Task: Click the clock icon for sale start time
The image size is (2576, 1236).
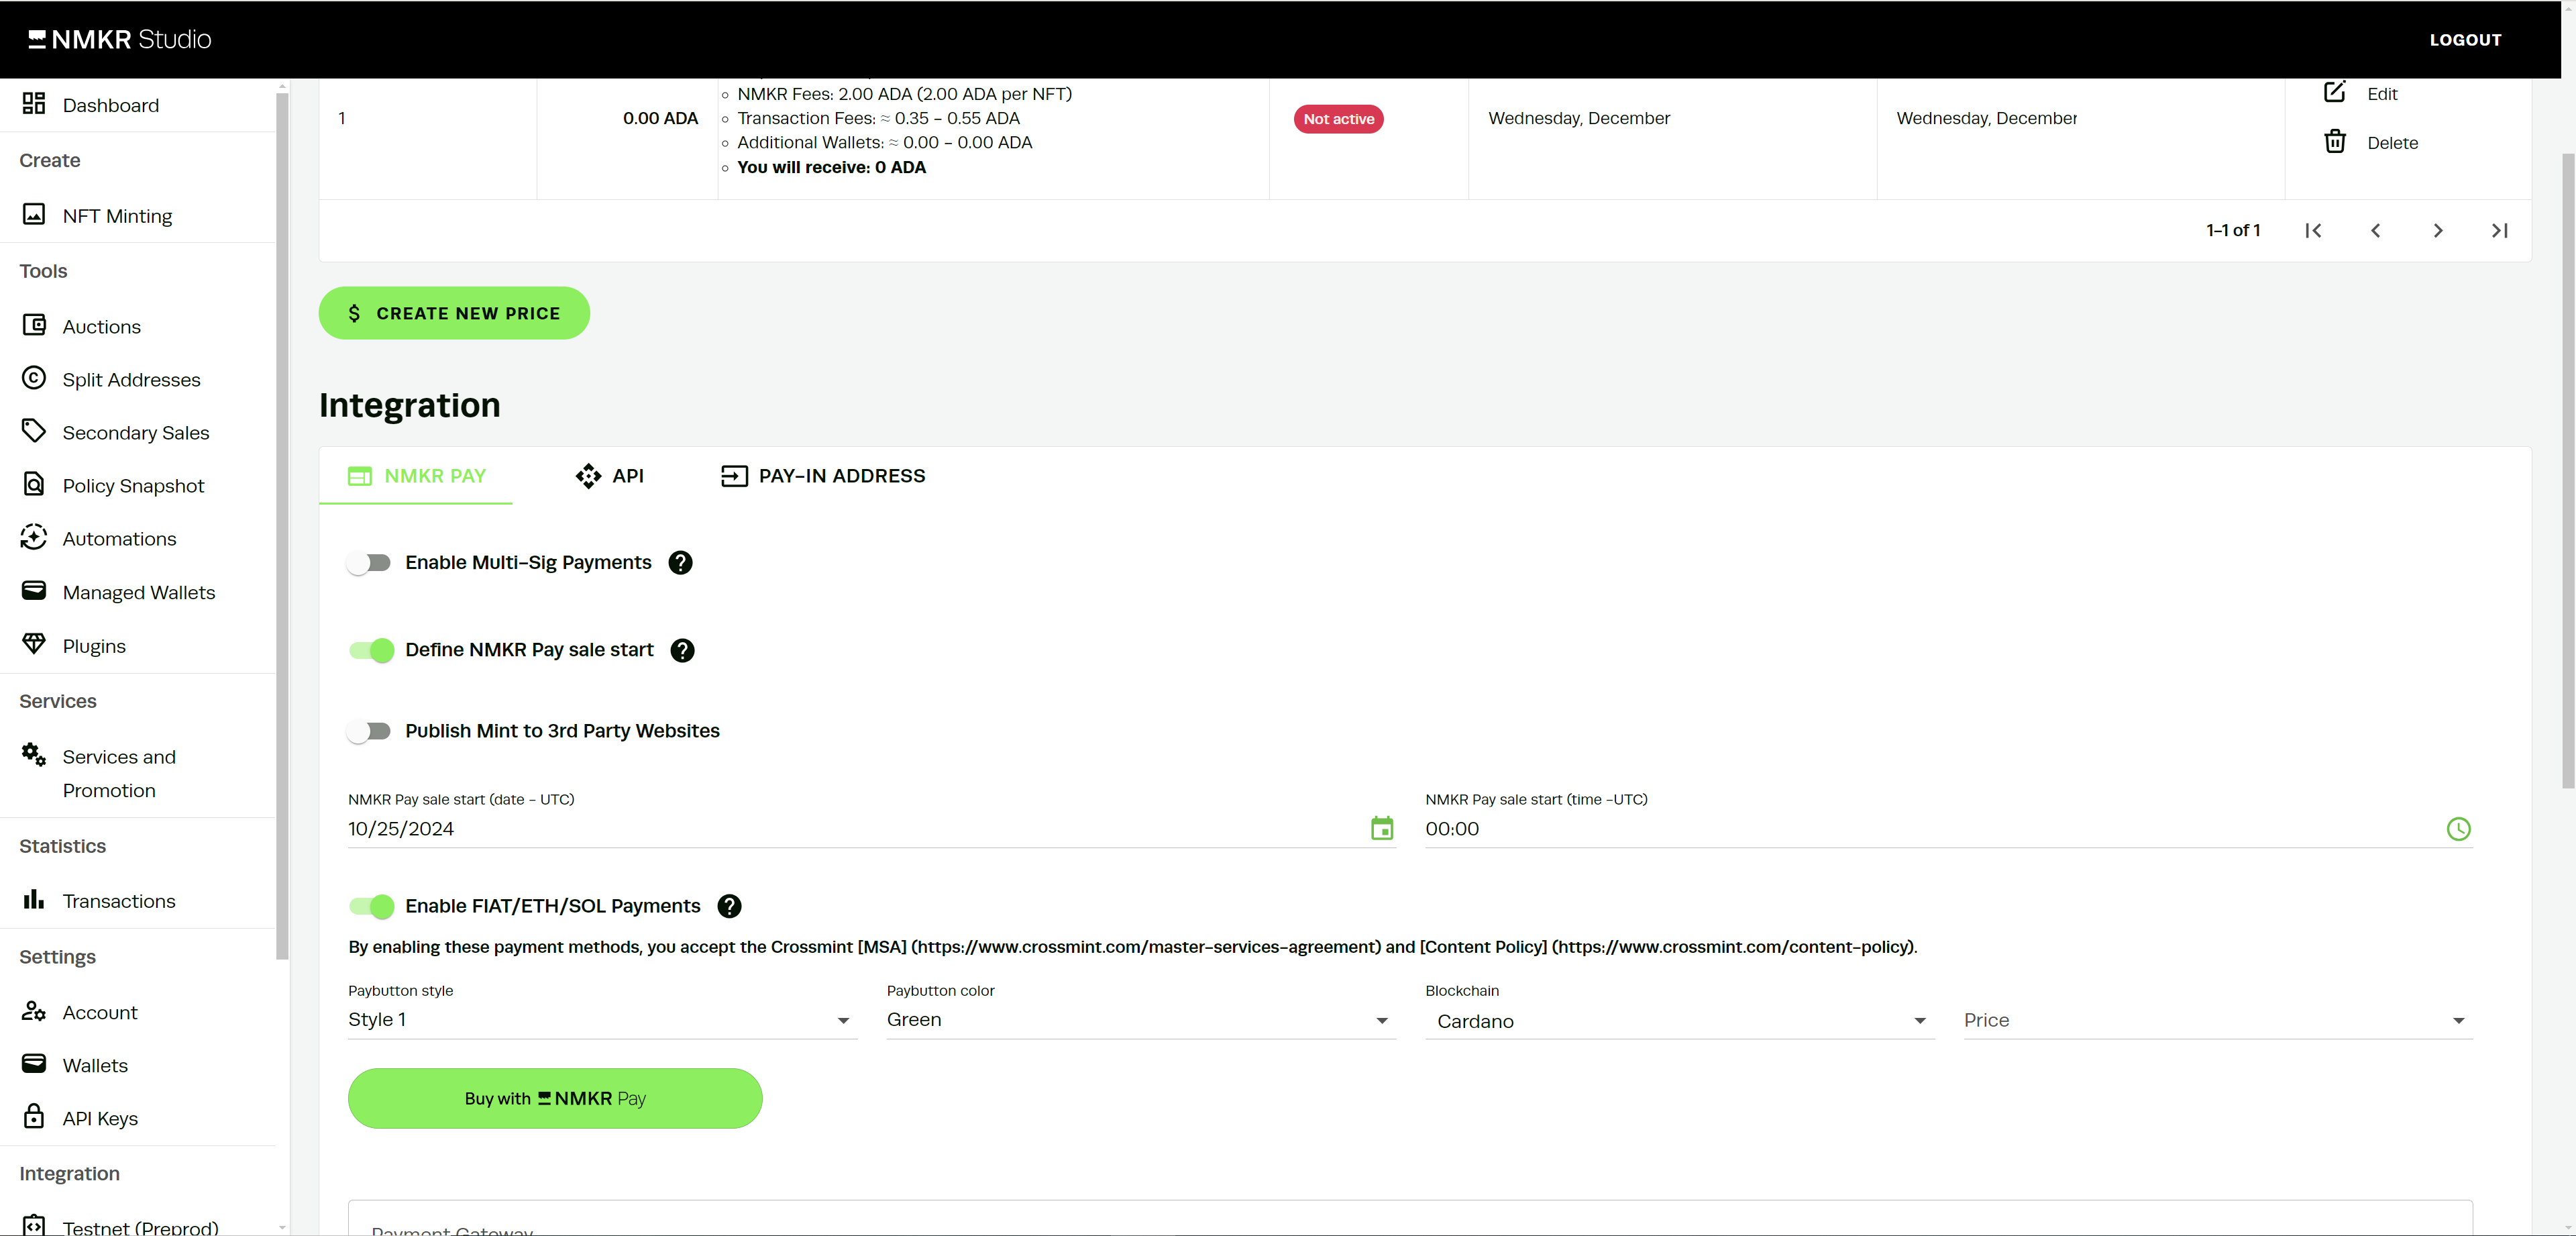Action: (x=2457, y=828)
